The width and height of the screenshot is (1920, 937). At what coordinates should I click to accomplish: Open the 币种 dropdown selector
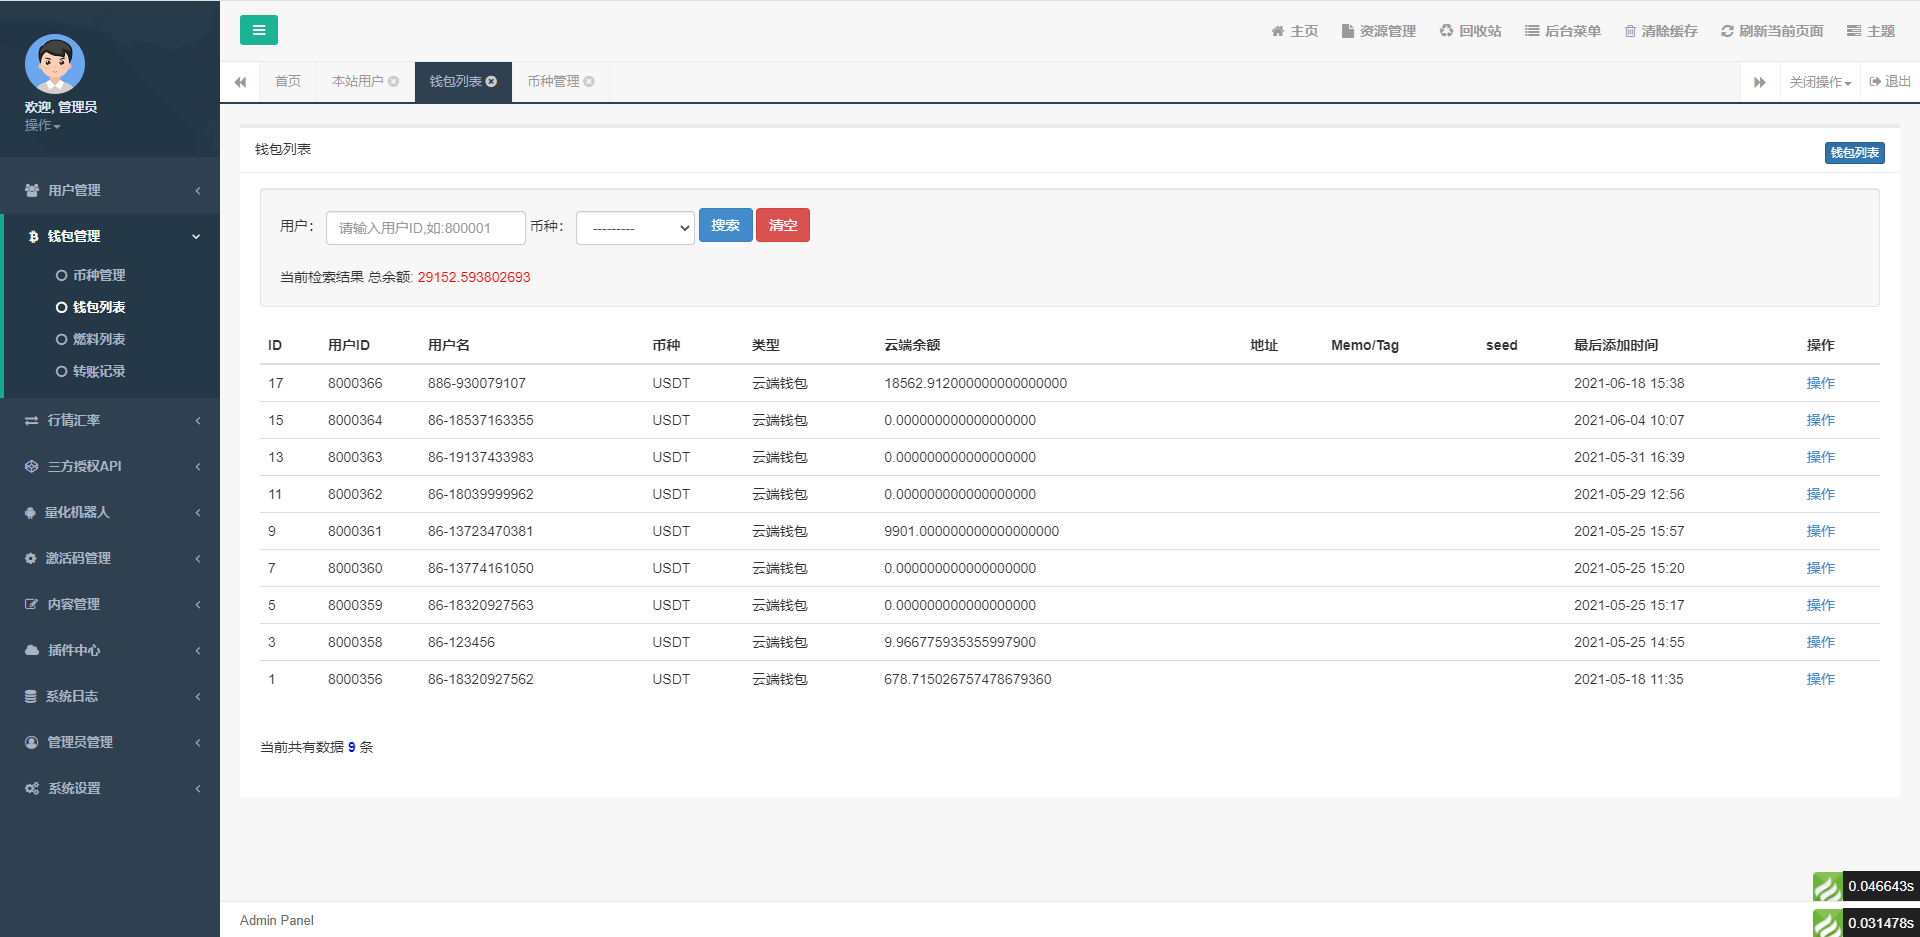635,228
